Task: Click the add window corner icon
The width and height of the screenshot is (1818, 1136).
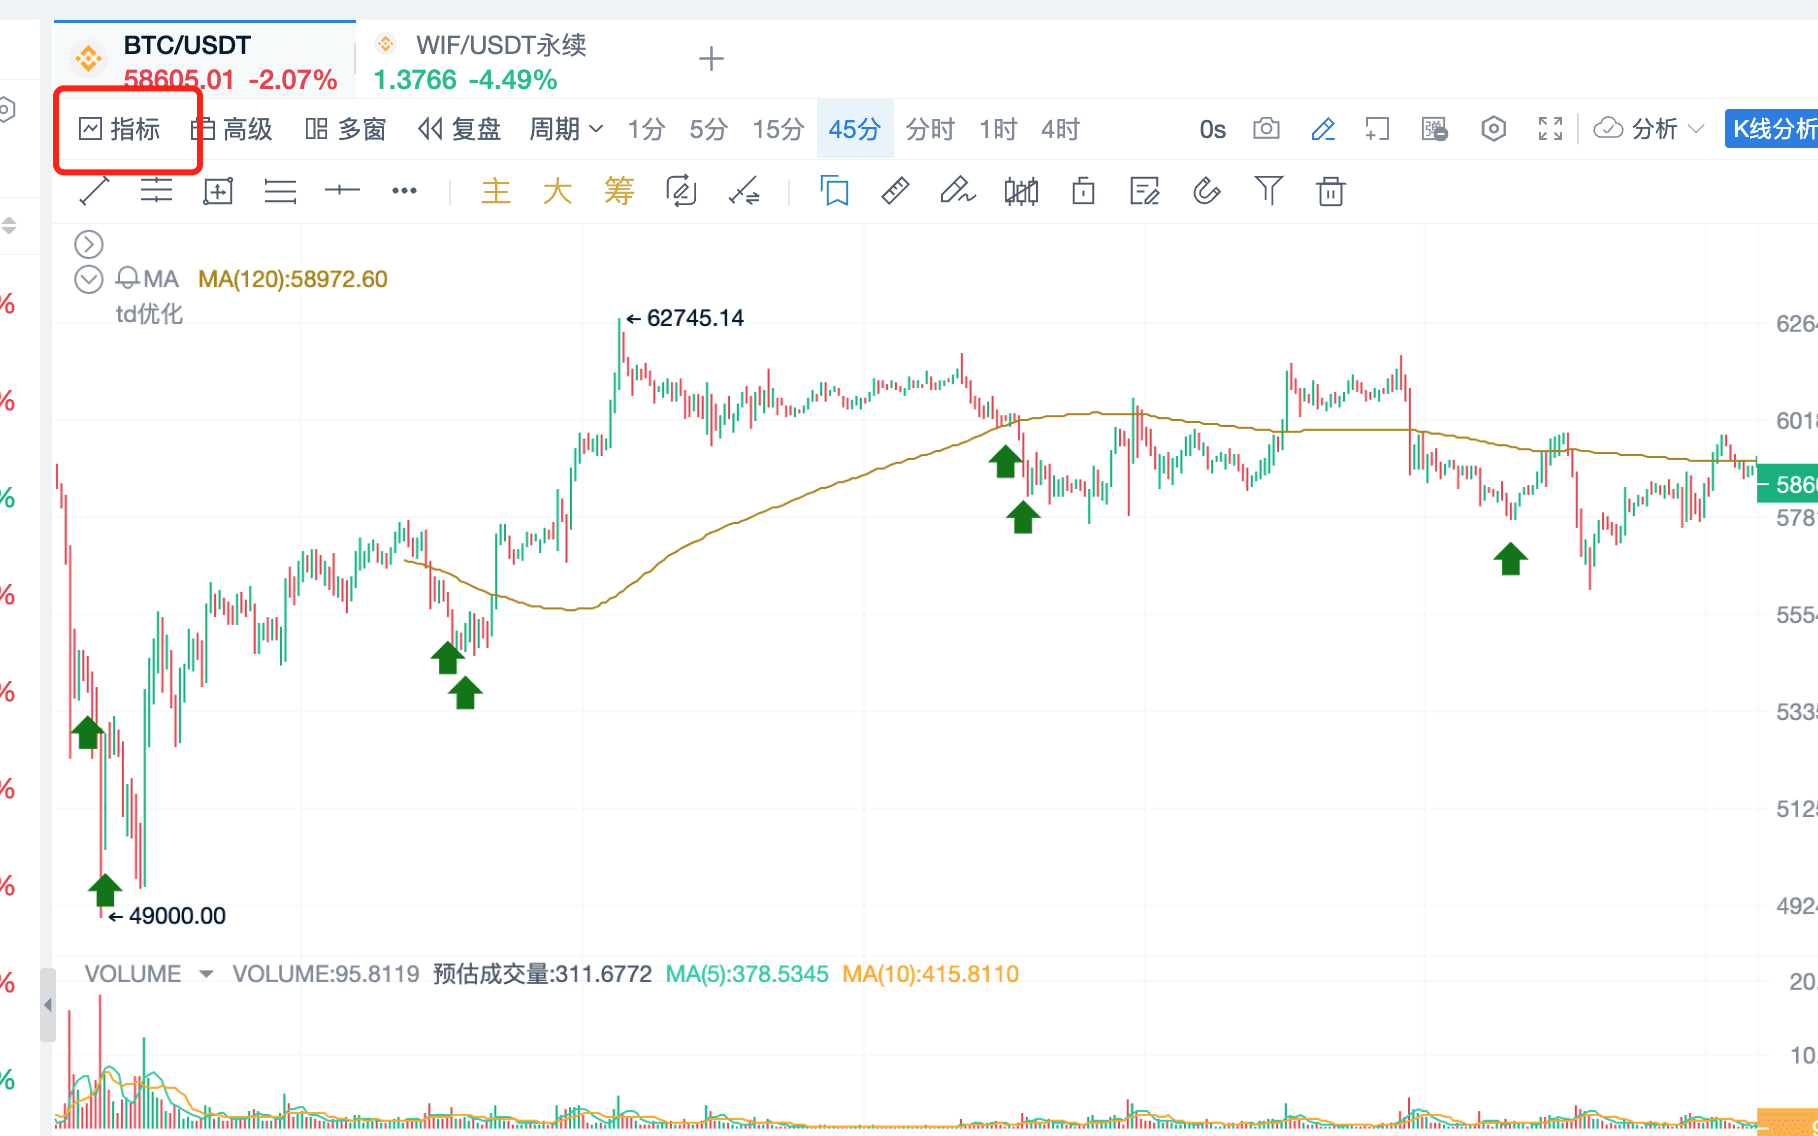Action: pyautogui.click(x=1378, y=128)
